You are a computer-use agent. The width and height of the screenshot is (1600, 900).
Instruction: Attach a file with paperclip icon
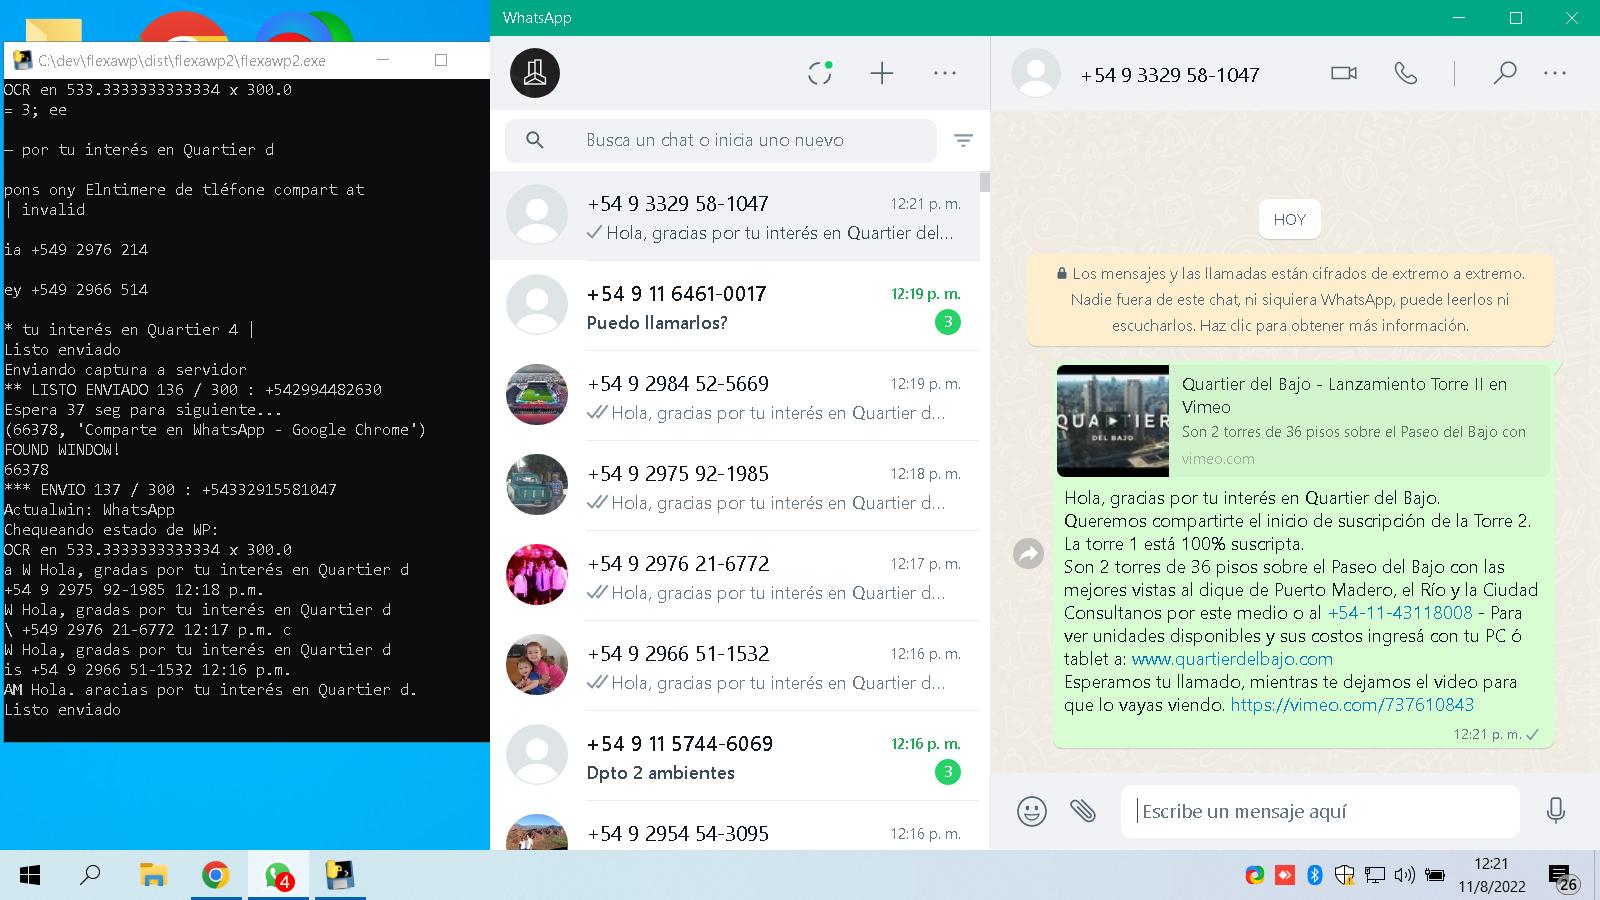pyautogui.click(x=1083, y=810)
